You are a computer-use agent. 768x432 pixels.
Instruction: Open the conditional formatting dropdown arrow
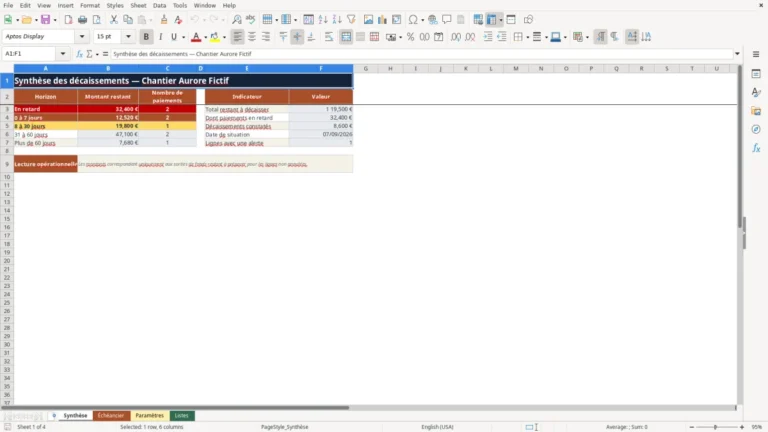(587, 37)
